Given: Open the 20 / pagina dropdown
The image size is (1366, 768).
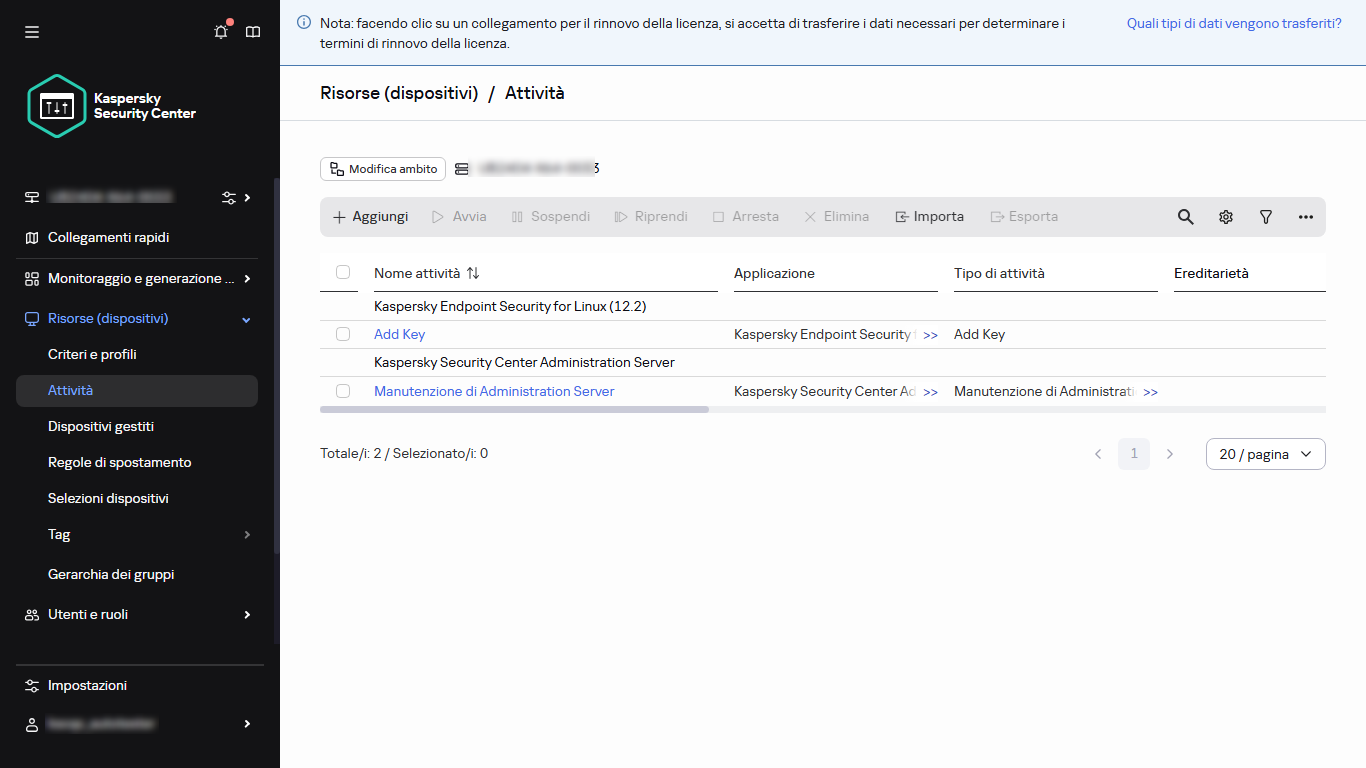Looking at the screenshot, I should tap(1265, 454).
